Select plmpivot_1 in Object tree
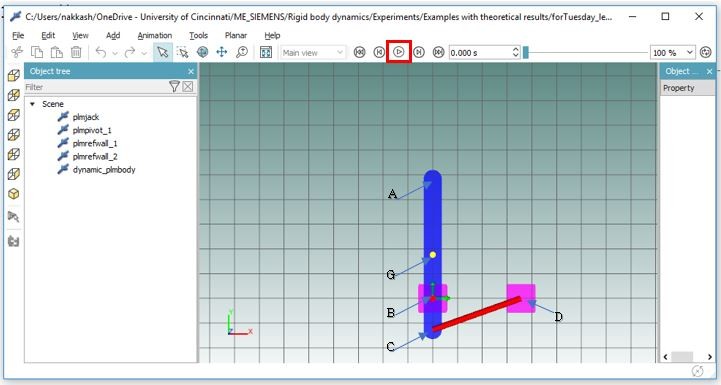 (92, 130)
